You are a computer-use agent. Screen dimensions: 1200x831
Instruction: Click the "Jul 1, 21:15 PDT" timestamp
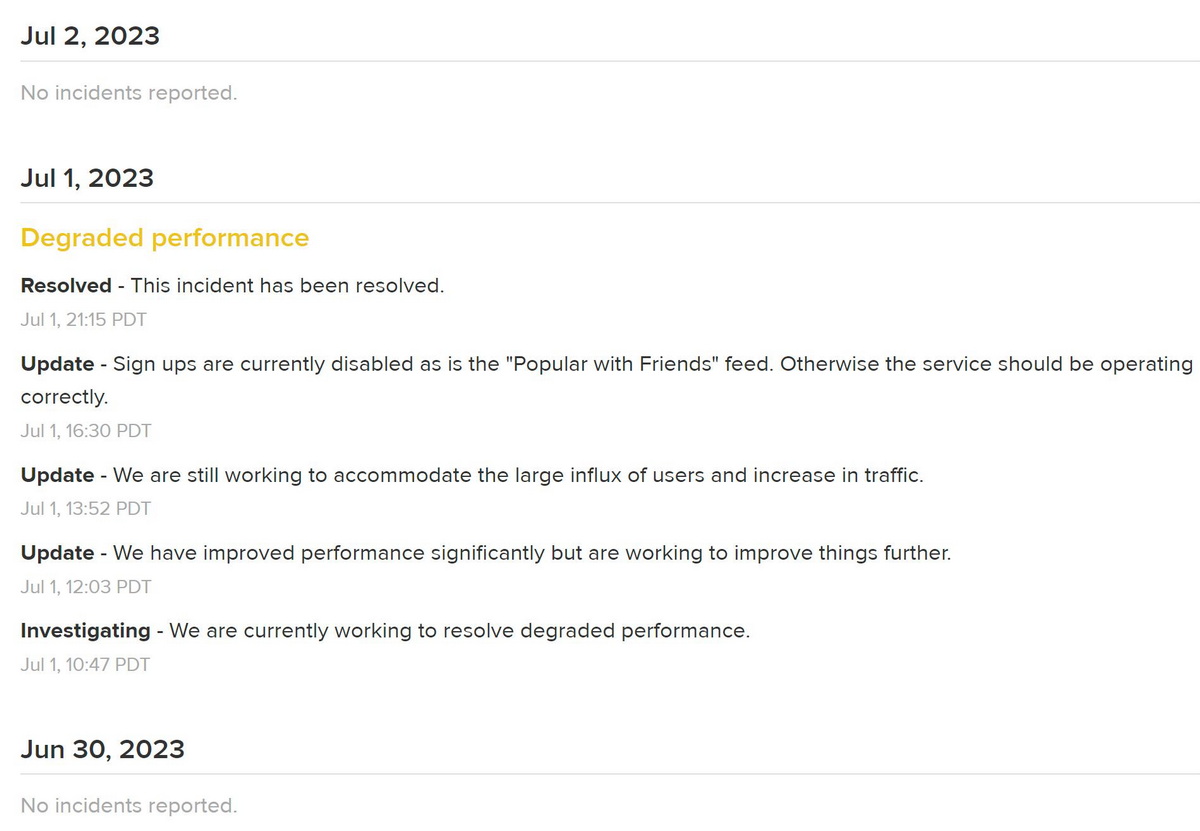click(x=84, y=320)
